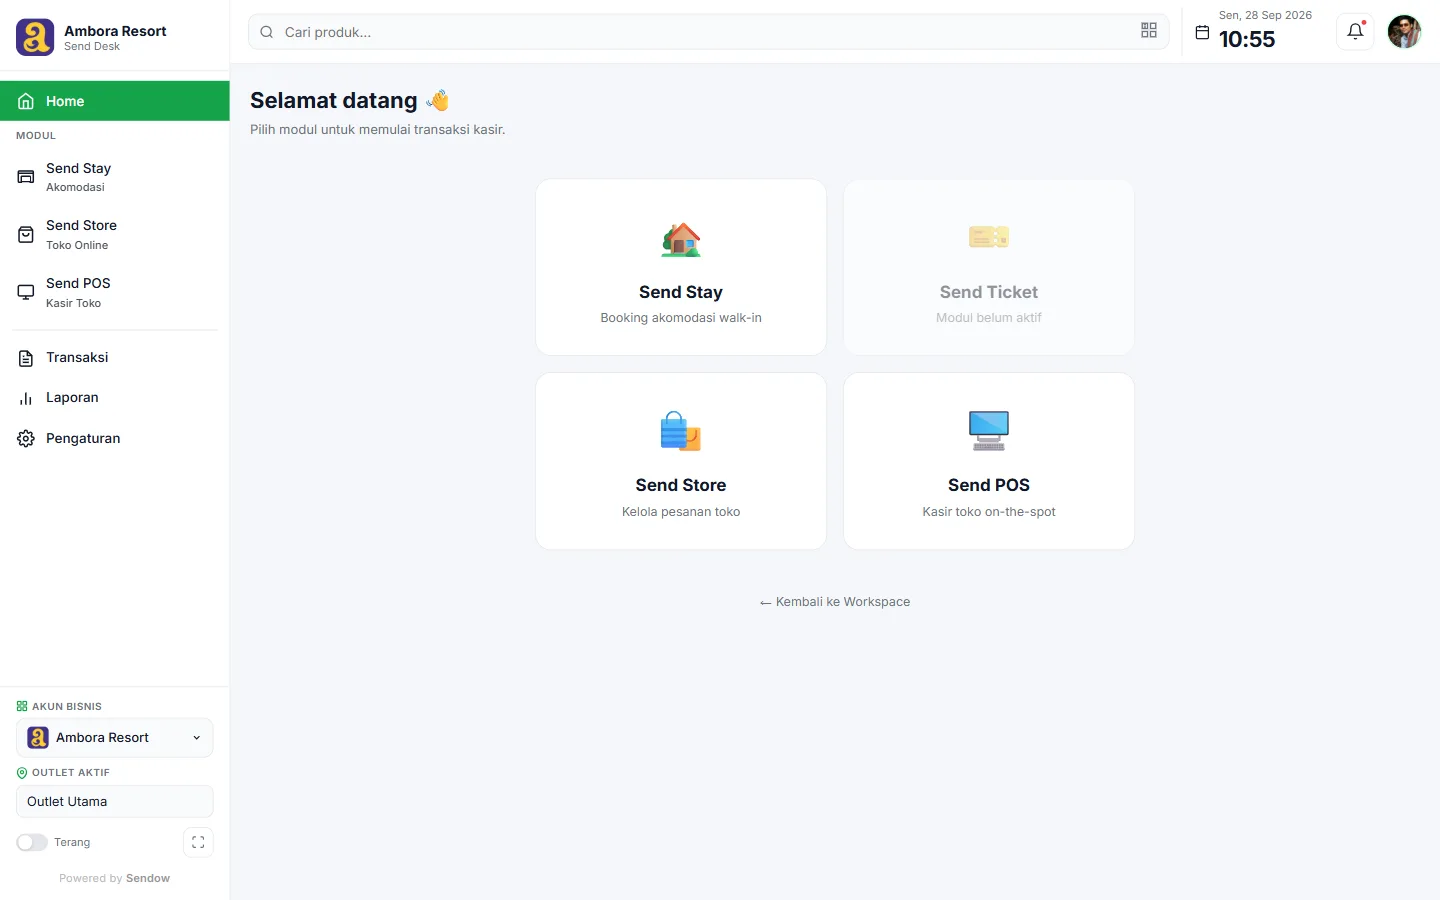Click the calendar icon beside the date
Viewport: 1440px width, 900px height.
1202,33
